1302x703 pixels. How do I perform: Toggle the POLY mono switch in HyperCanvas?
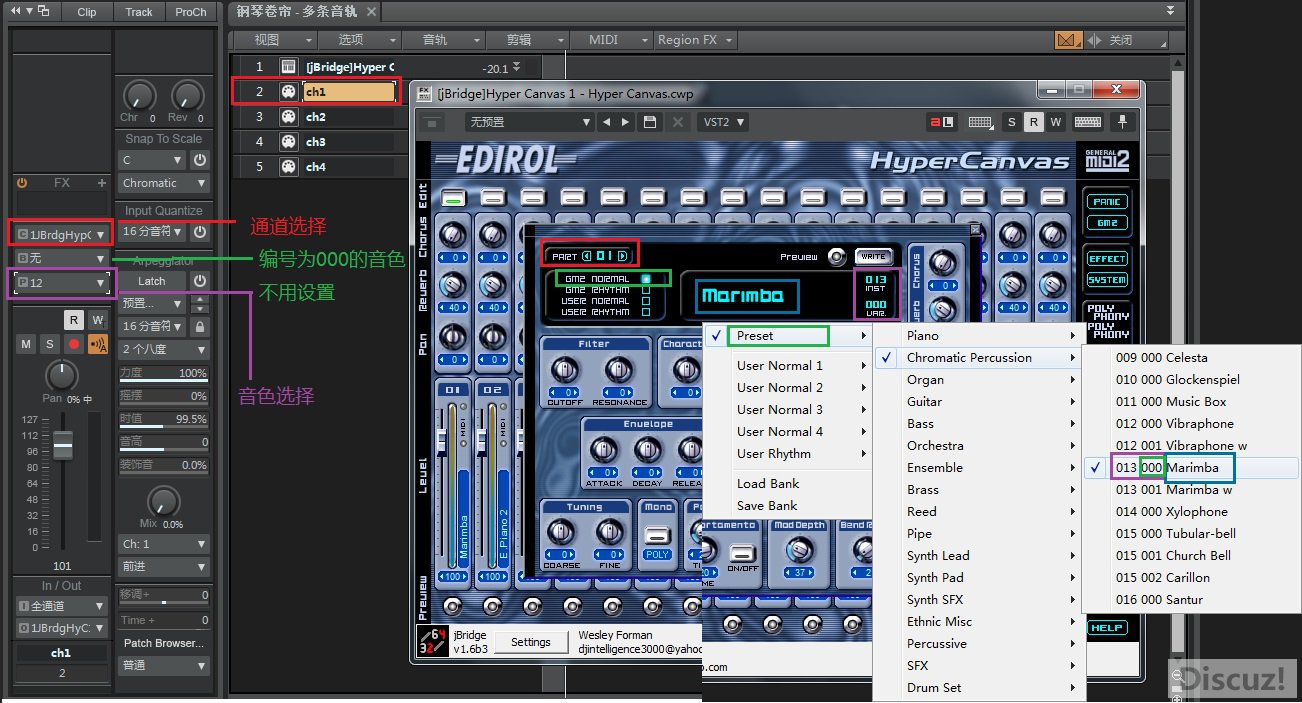pyautogui.click(x=657, y=537)
